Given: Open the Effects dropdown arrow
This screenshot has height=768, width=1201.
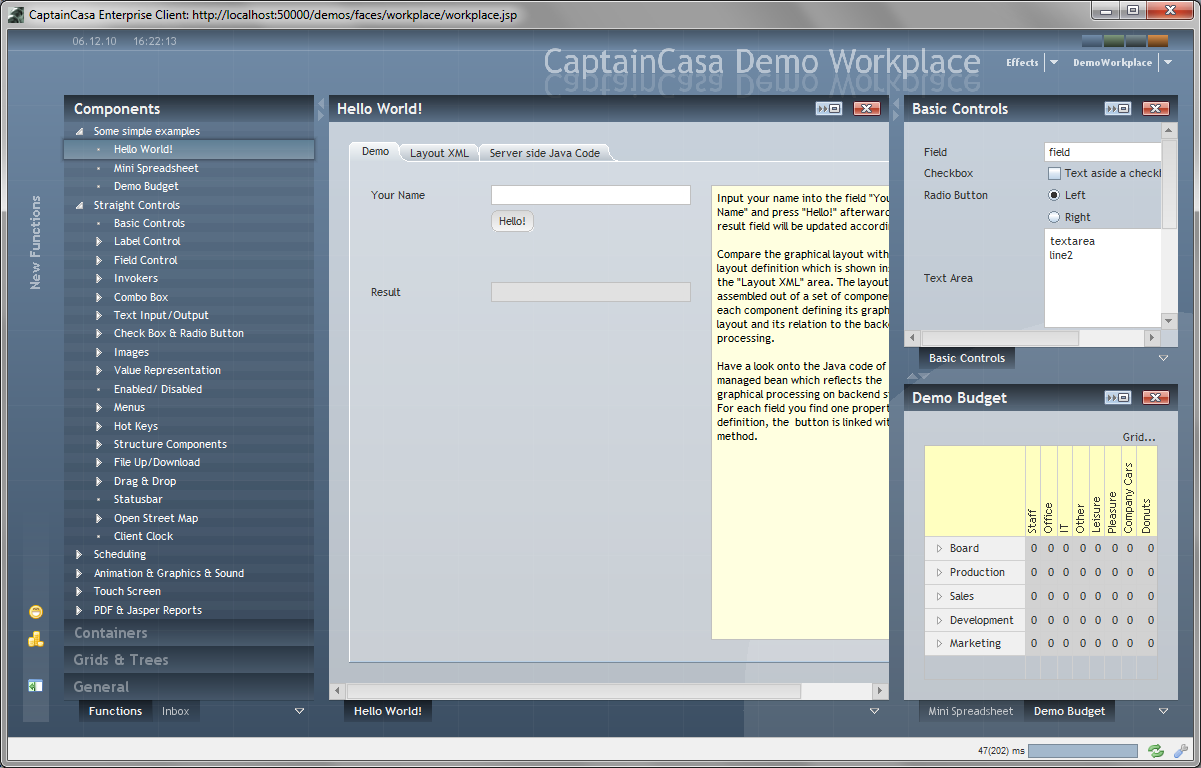Looking at the screenshot, I should (x=1053, y=63).
